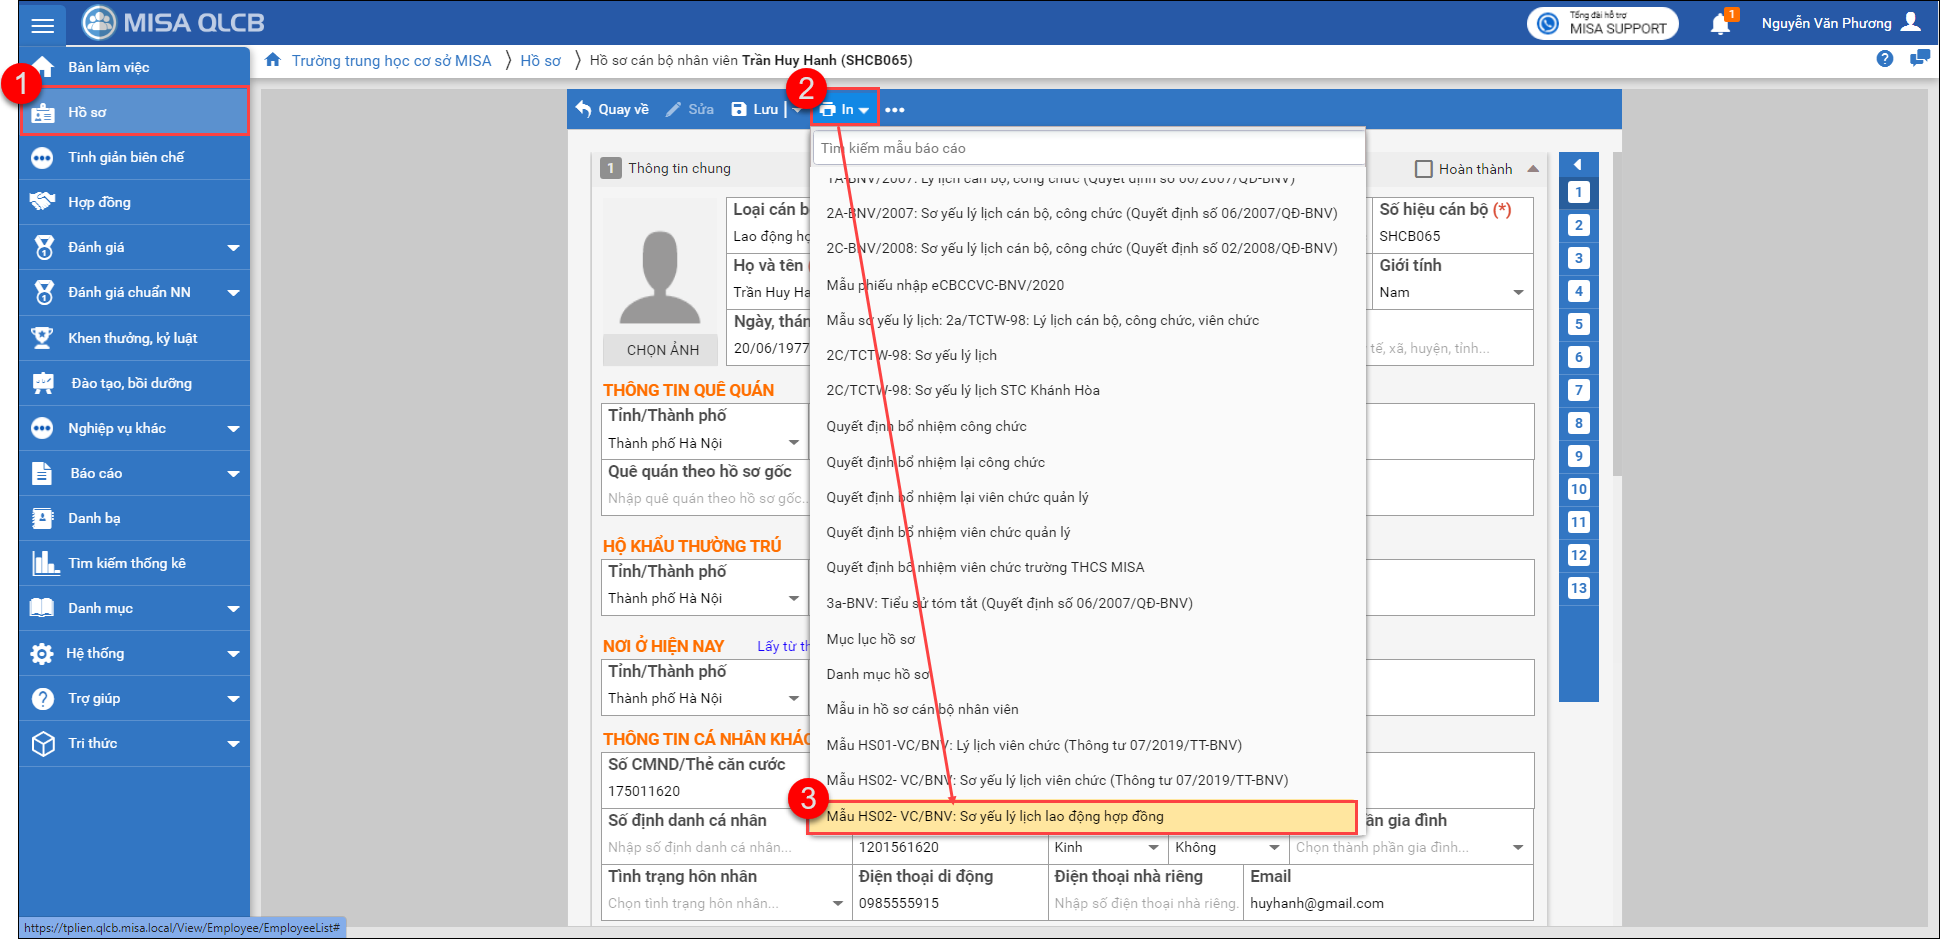Click the three-dots more options icon
This screenshot has width=1940, height=939.
tap(894, 110)
